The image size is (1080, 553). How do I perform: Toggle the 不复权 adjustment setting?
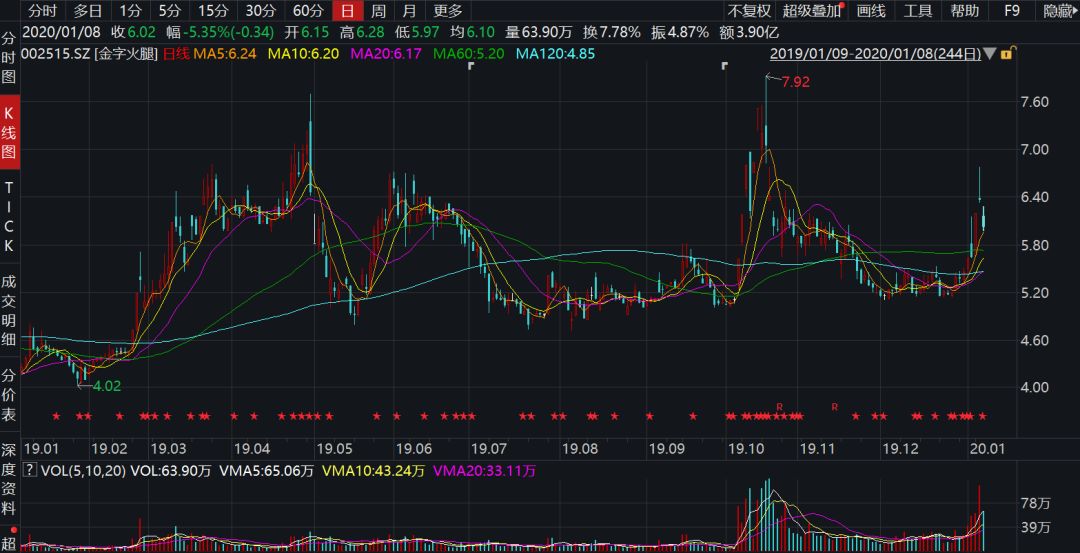[x=749, y=11]
